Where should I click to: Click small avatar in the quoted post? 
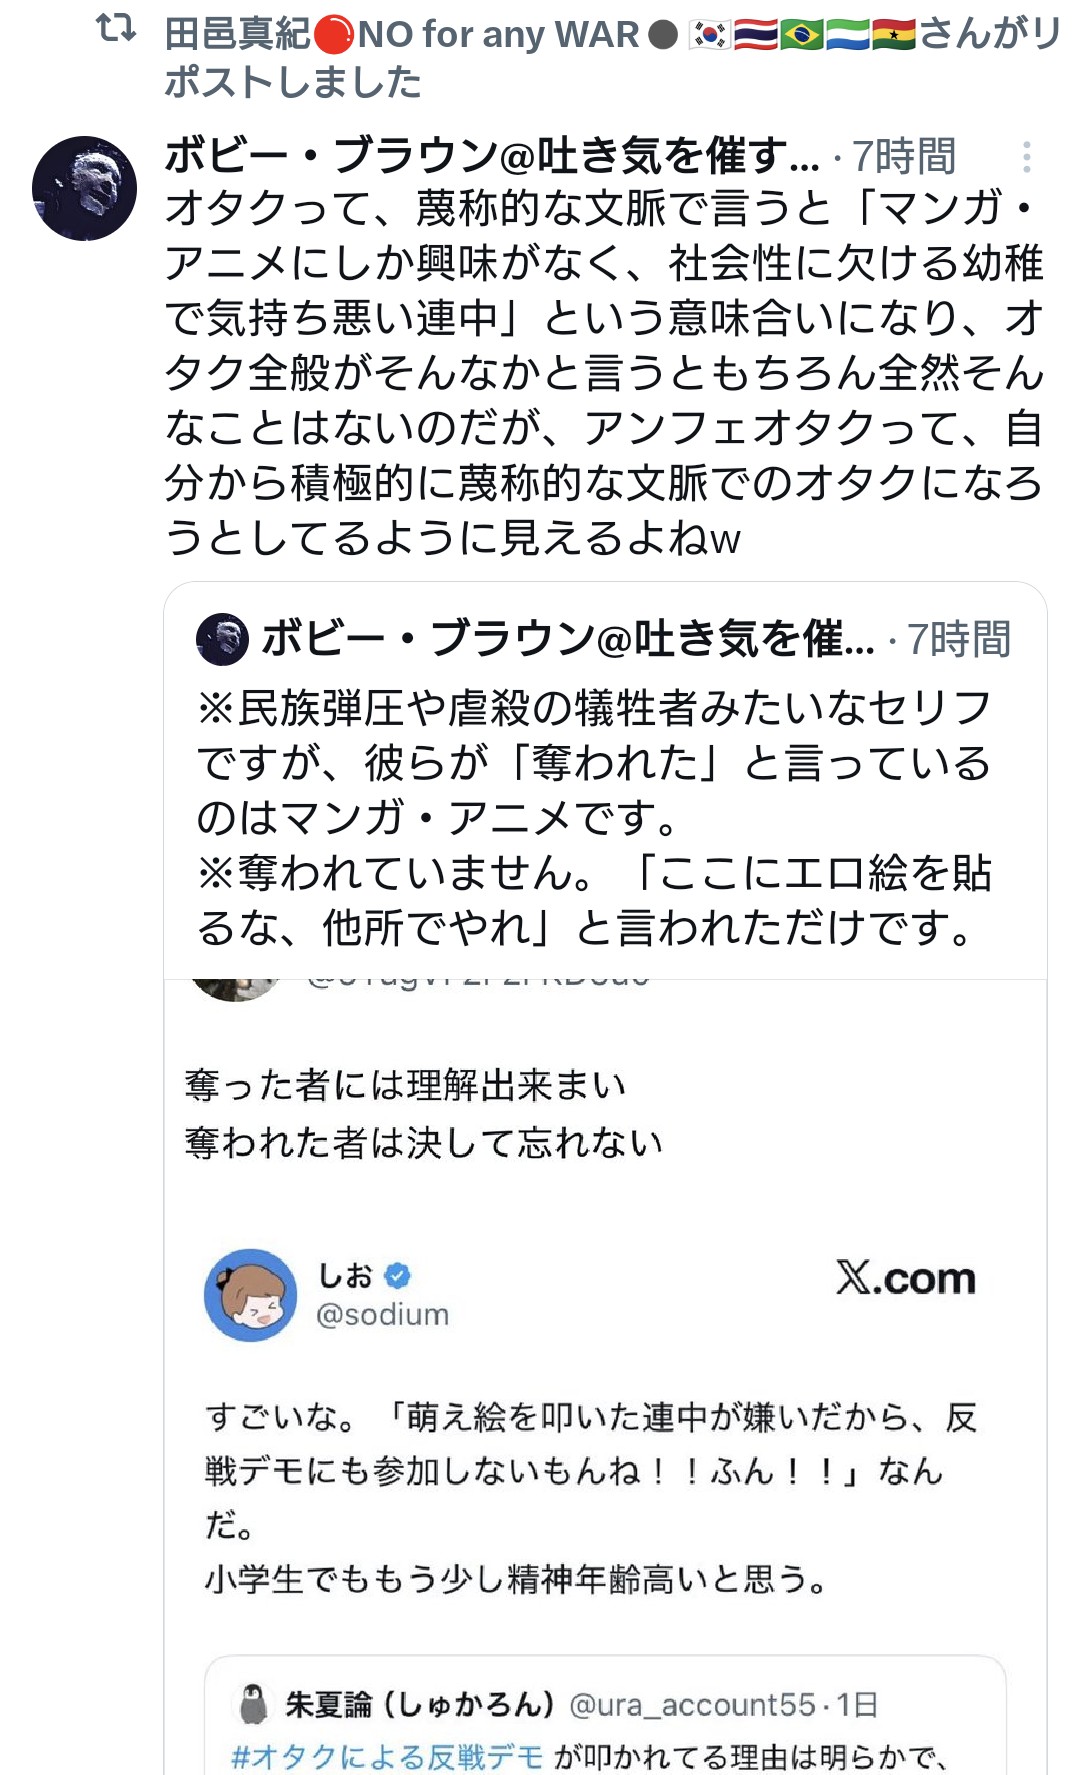pyautogui.click(x=222, y=639)
